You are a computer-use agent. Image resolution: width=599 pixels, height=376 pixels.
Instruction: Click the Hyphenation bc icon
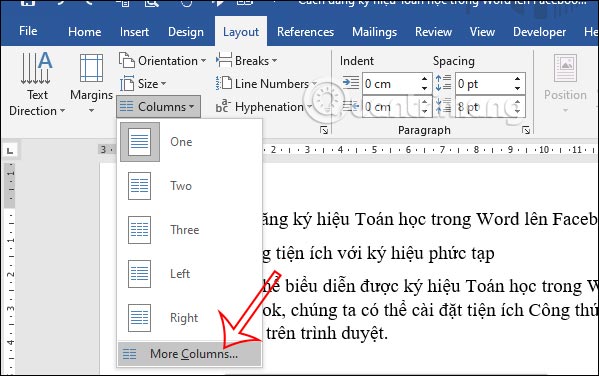pyautogui.click(x=223, y=107)
